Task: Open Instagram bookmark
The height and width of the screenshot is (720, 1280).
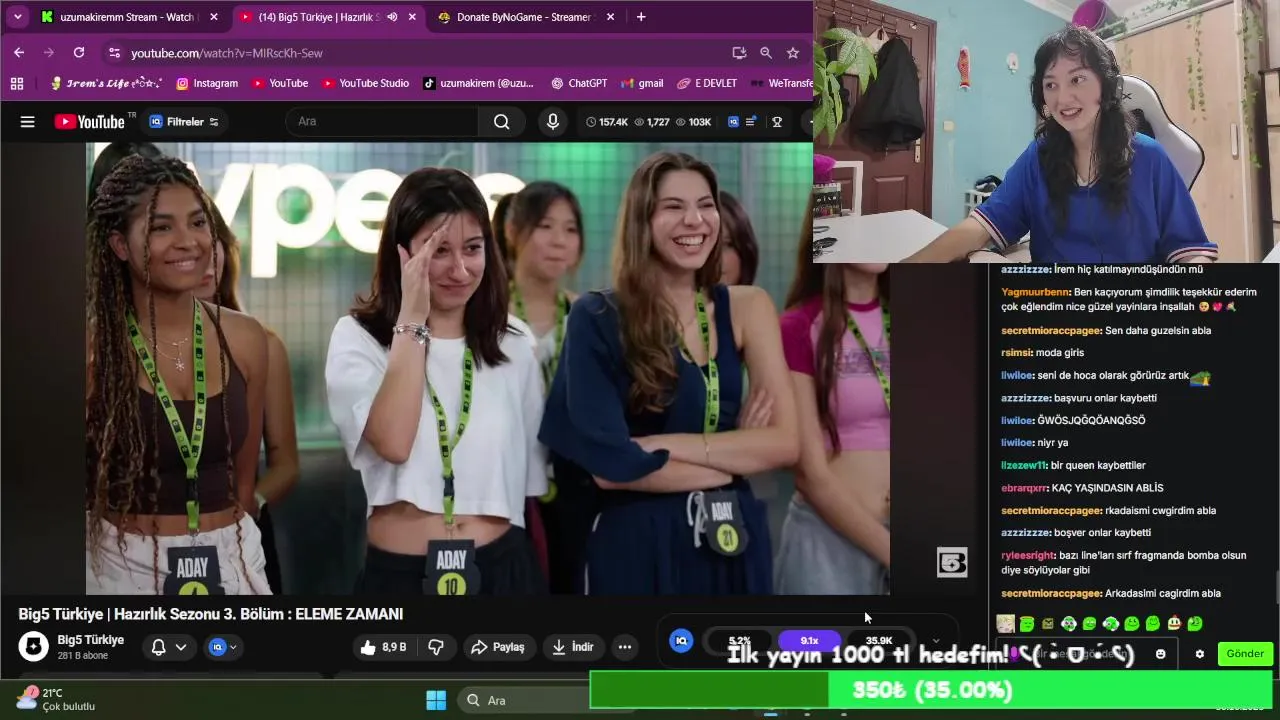Action: coord(207,83)
